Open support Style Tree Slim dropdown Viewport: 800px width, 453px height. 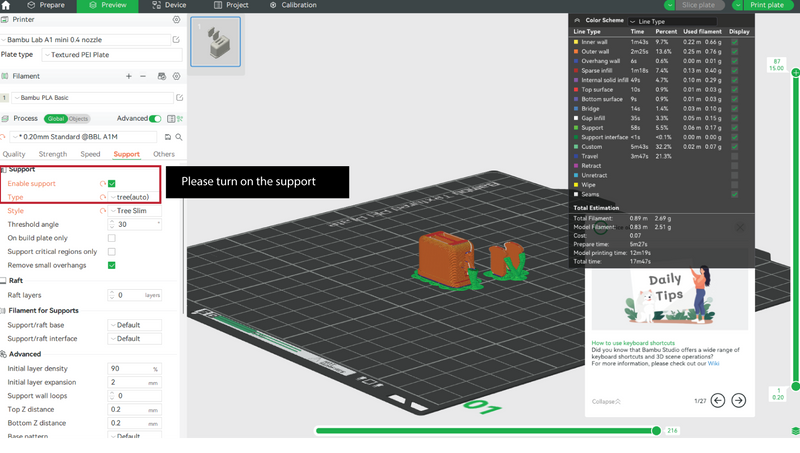[x=135, y=211]
